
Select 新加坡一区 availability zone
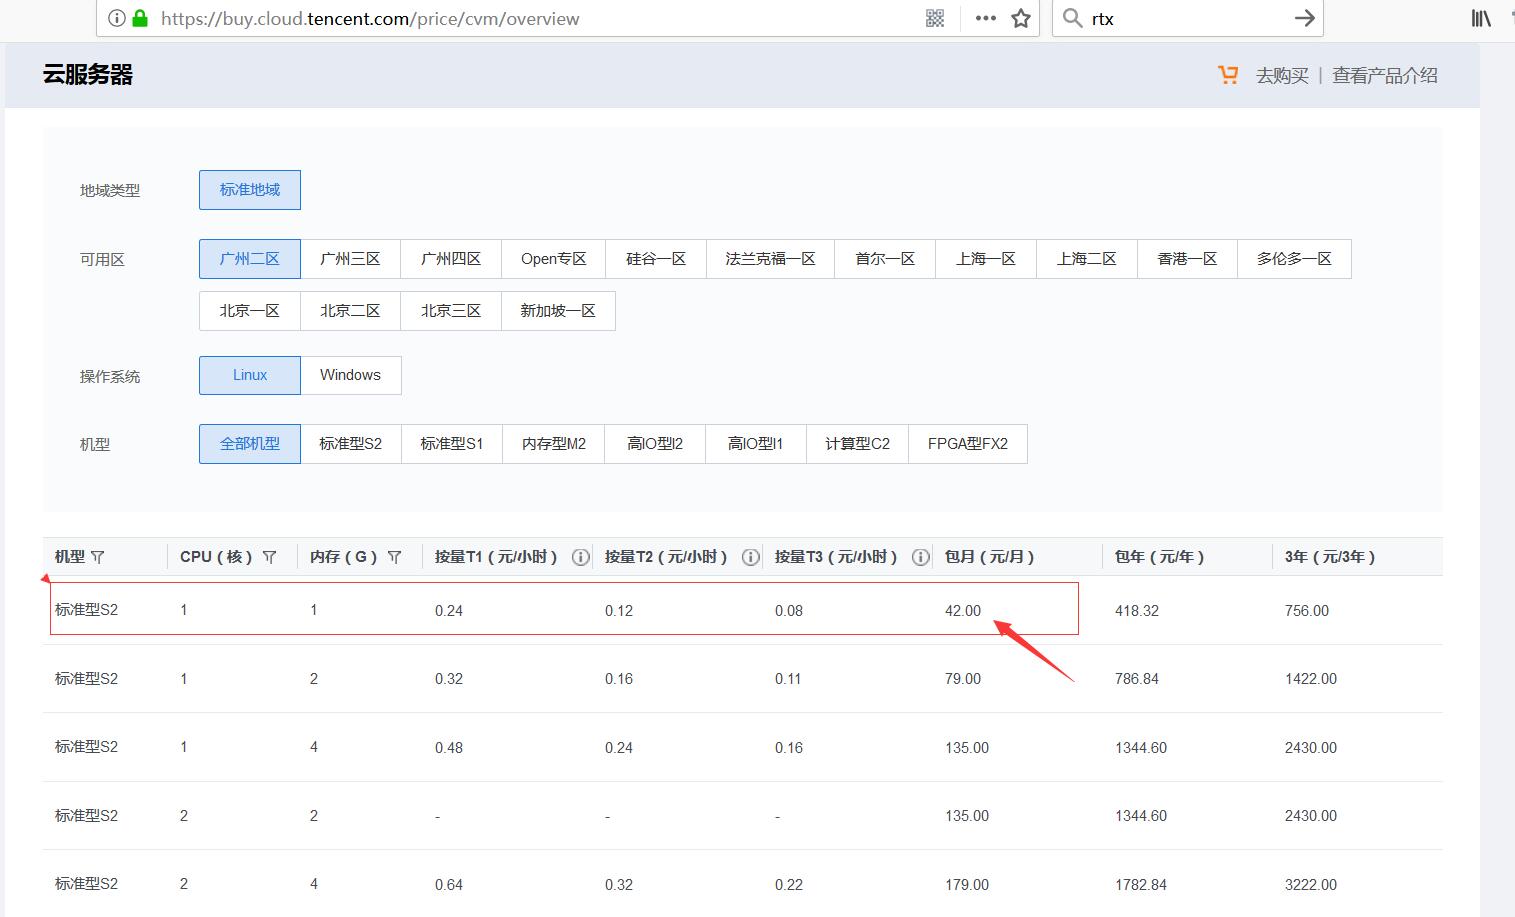558,311
